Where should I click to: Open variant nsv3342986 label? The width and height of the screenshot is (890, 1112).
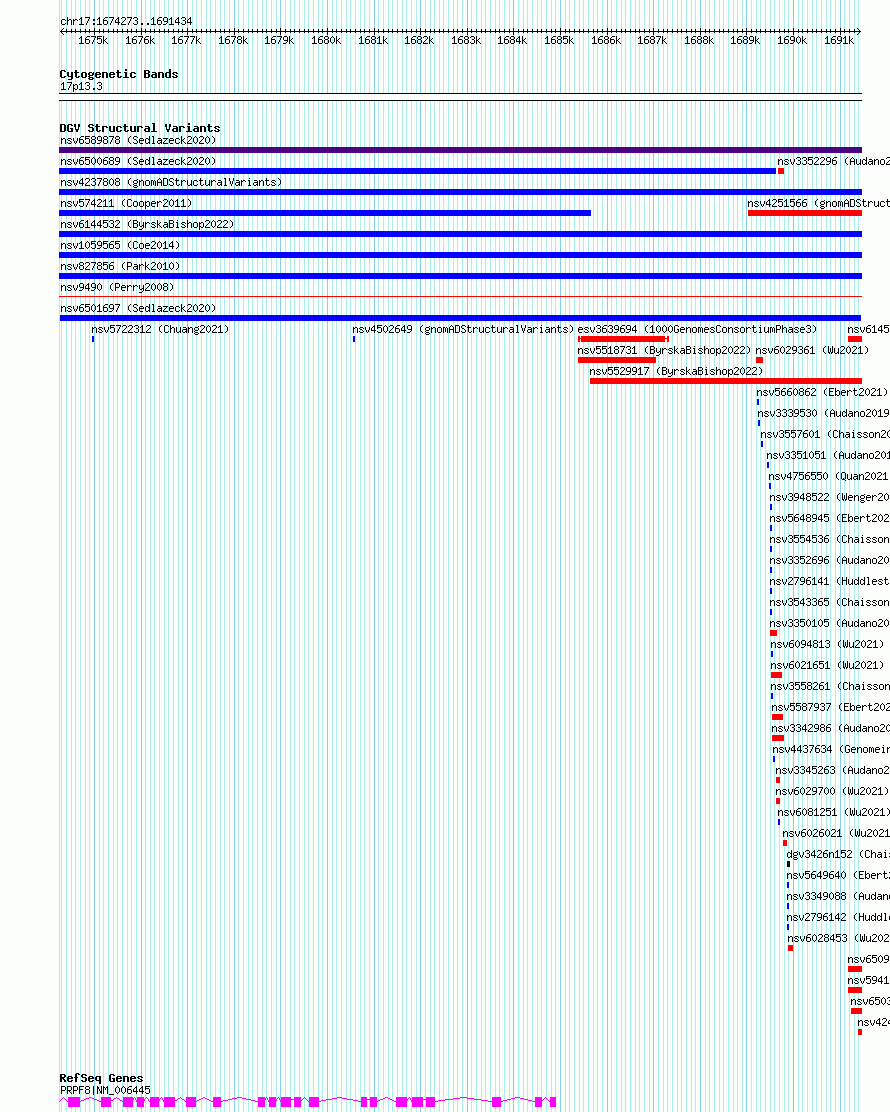(830, 728)
